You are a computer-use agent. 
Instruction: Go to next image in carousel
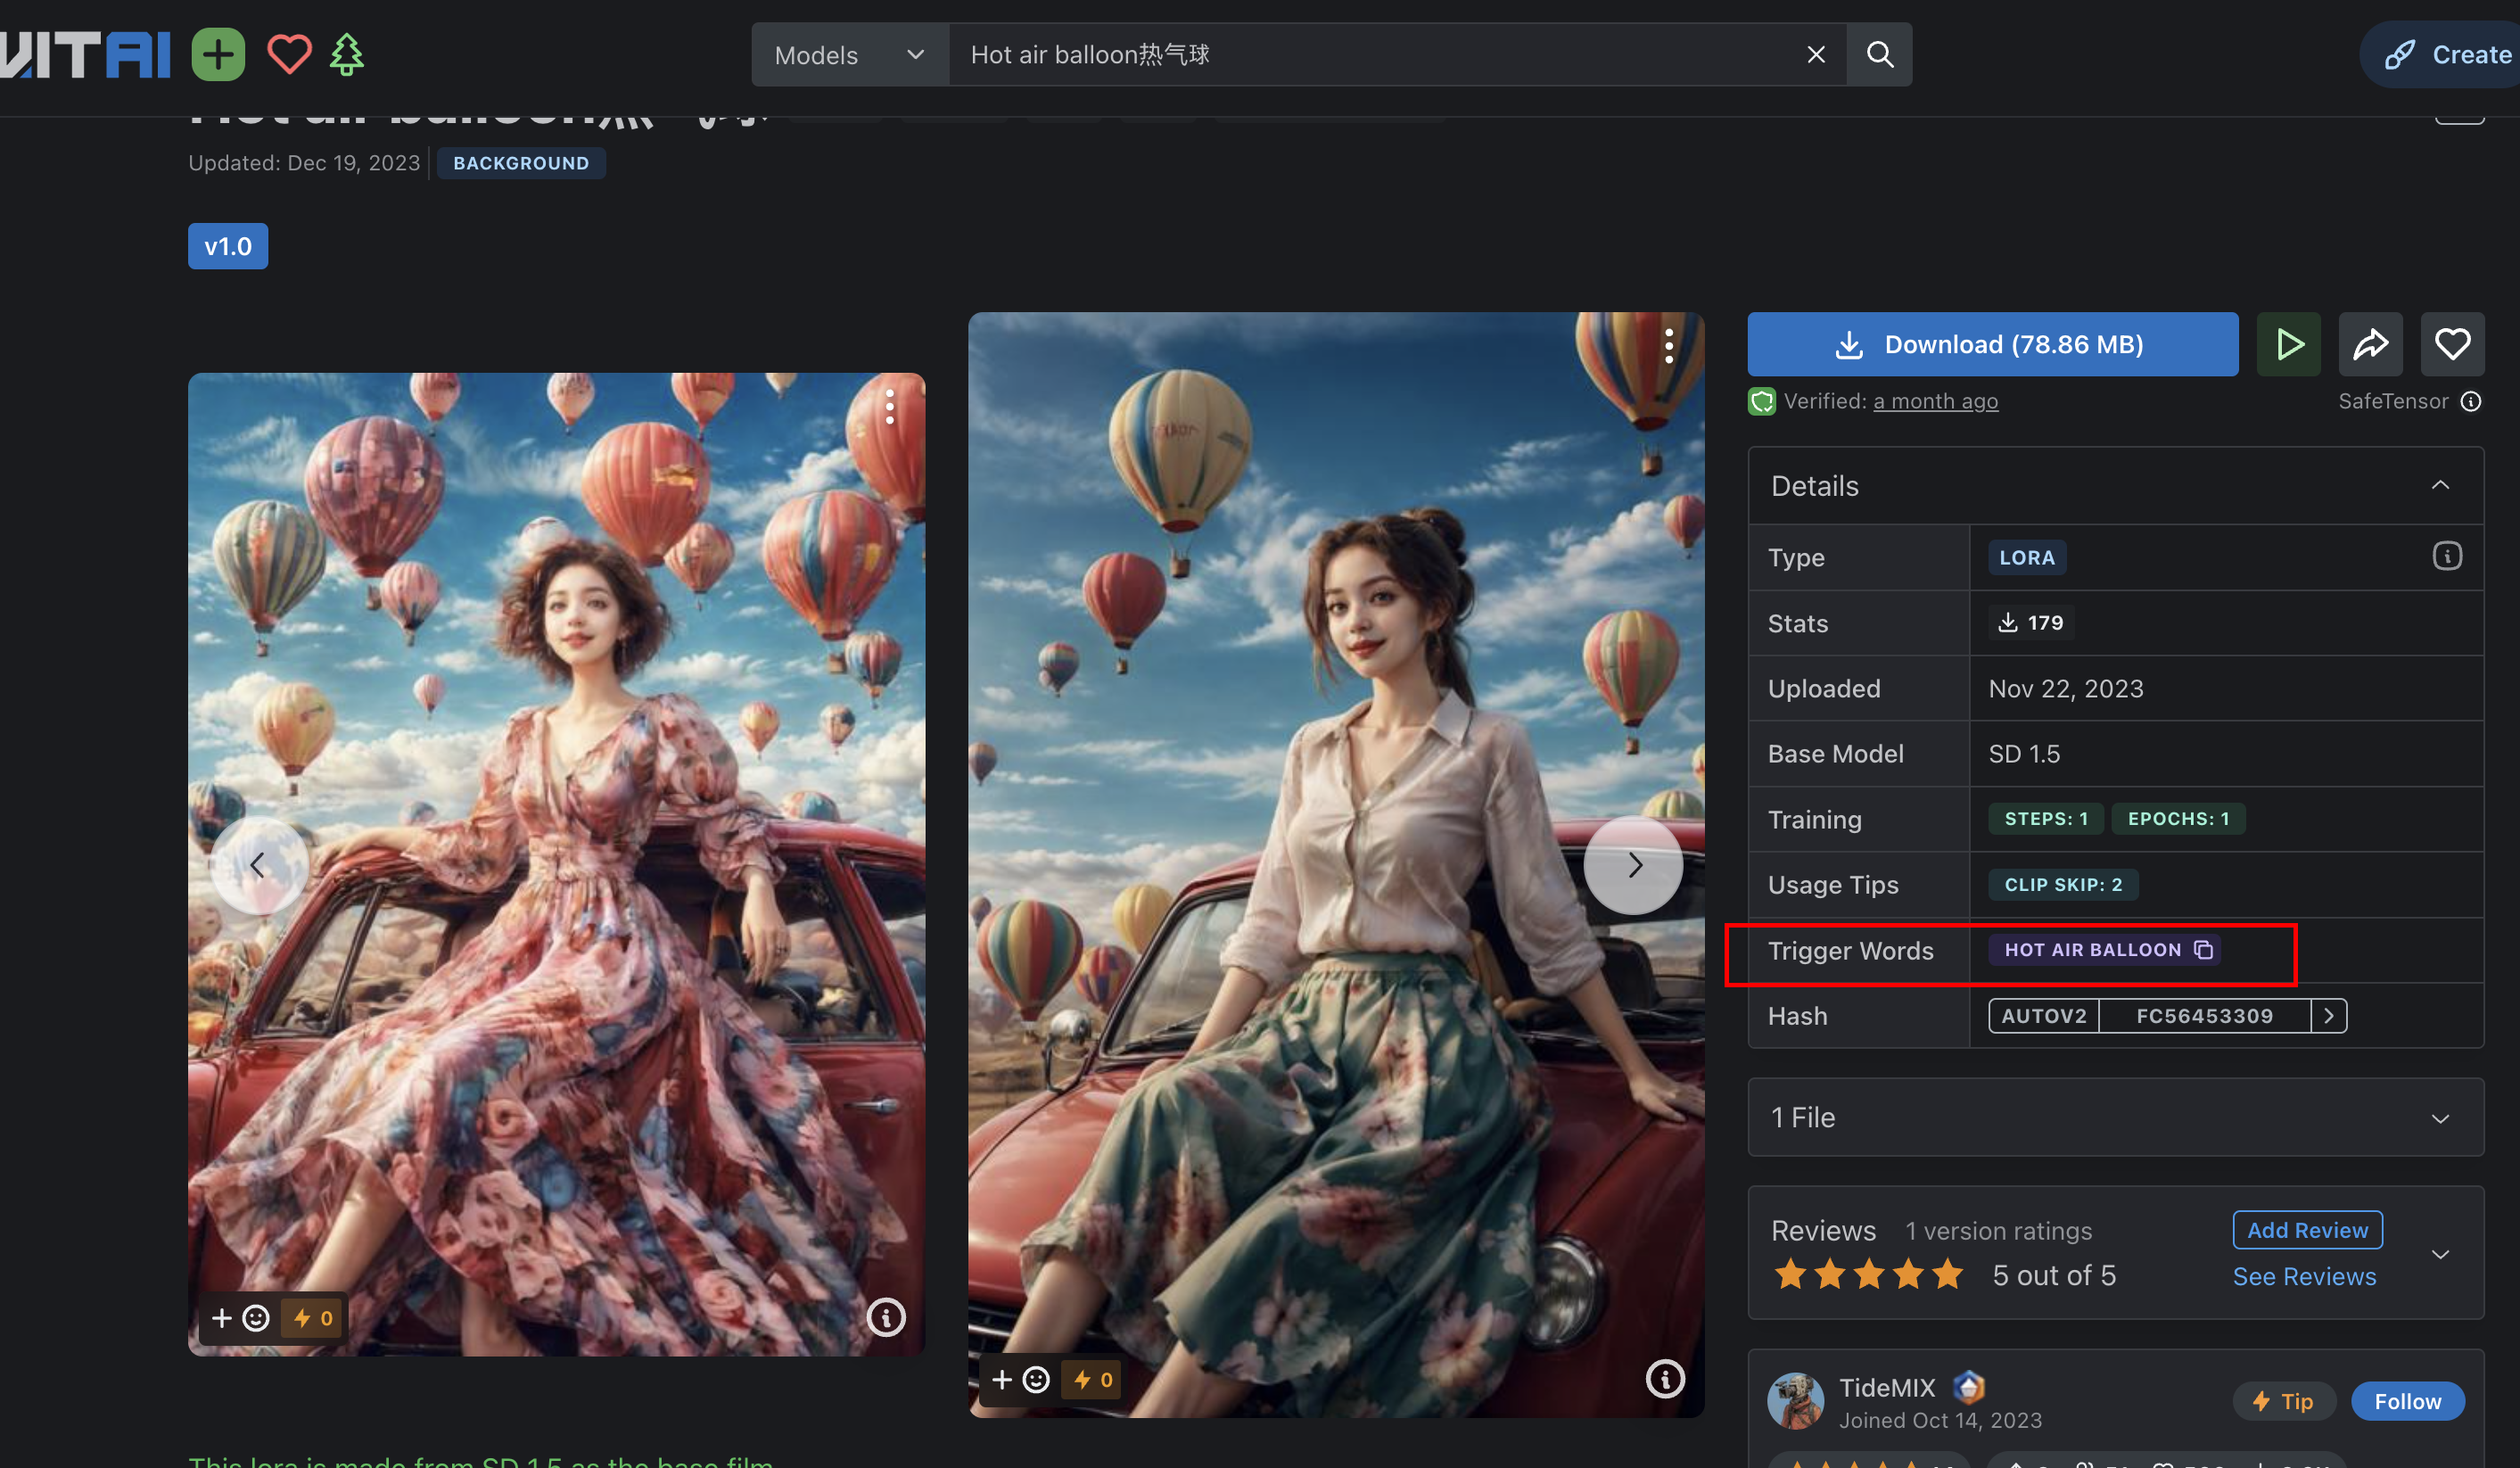tap(1634, 864)
